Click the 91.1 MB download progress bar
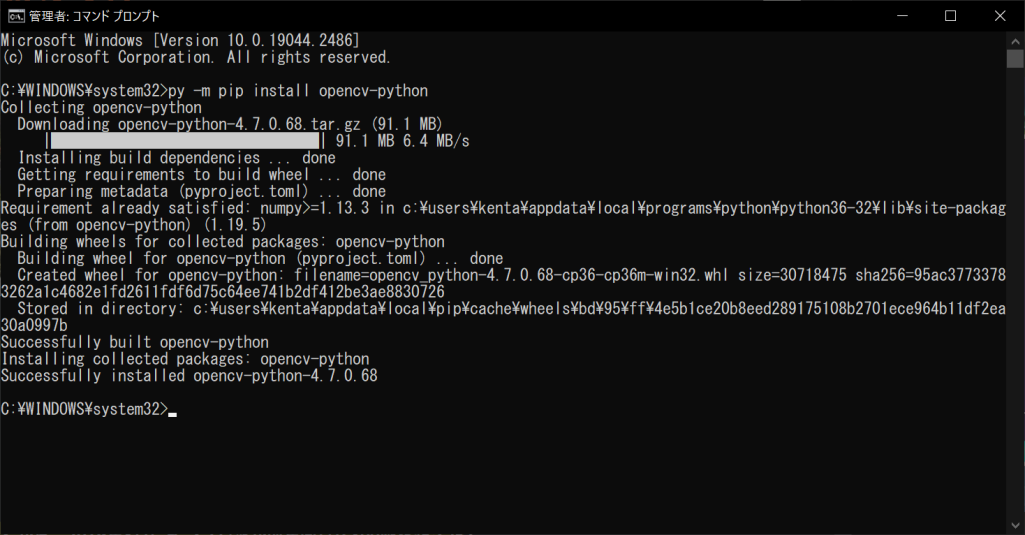This screenshot has width=1025, height=535. click(185, 141)
